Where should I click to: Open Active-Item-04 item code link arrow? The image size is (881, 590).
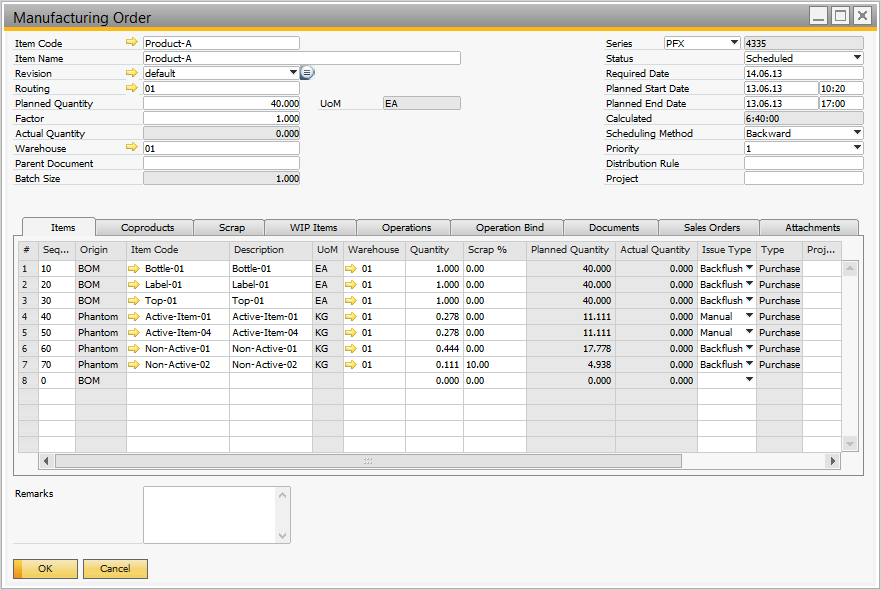[134, 333]
